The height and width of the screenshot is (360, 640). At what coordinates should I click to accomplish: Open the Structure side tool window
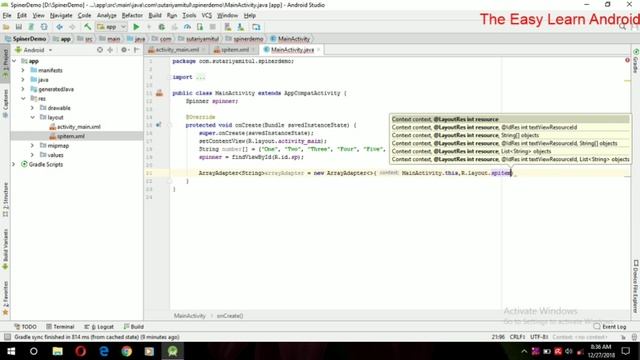coord(5,200)
